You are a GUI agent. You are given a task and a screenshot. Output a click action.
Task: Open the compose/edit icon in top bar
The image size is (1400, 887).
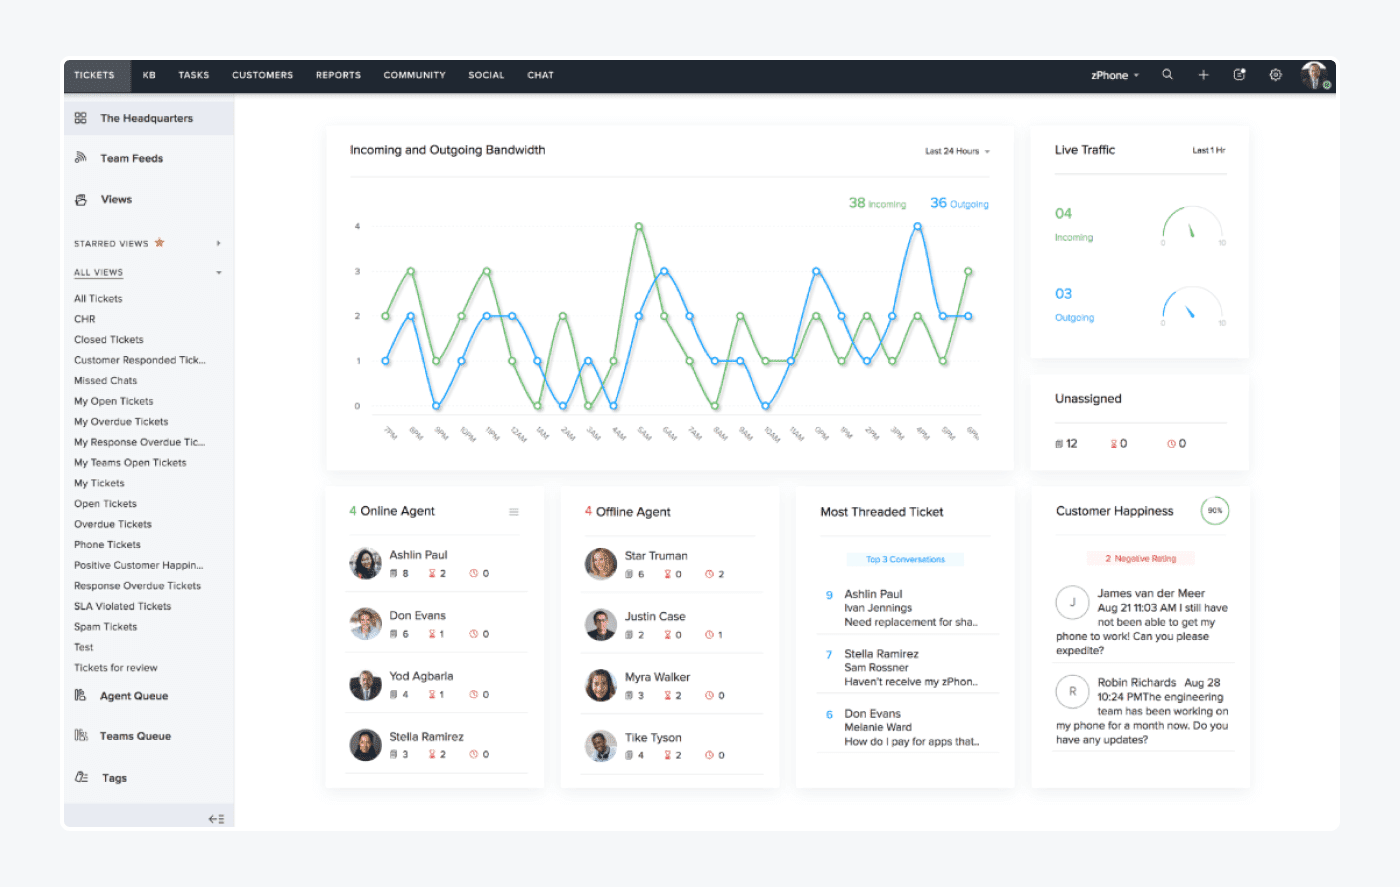[1239, 75]
